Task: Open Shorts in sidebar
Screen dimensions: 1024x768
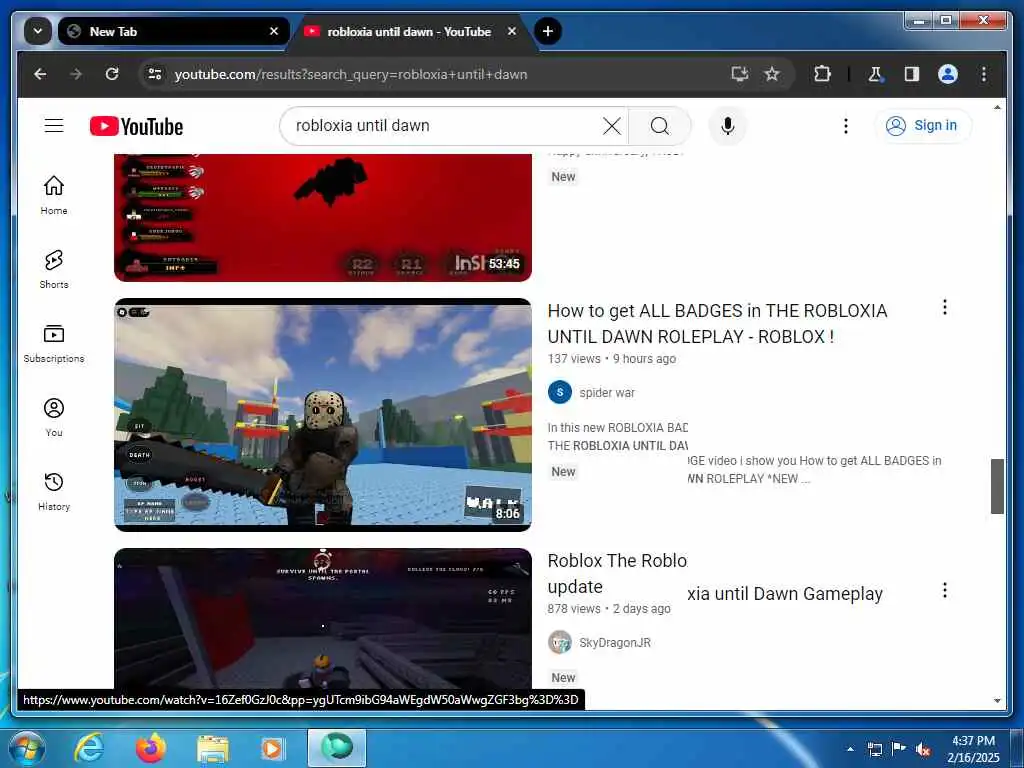Action: coord(54,268)
